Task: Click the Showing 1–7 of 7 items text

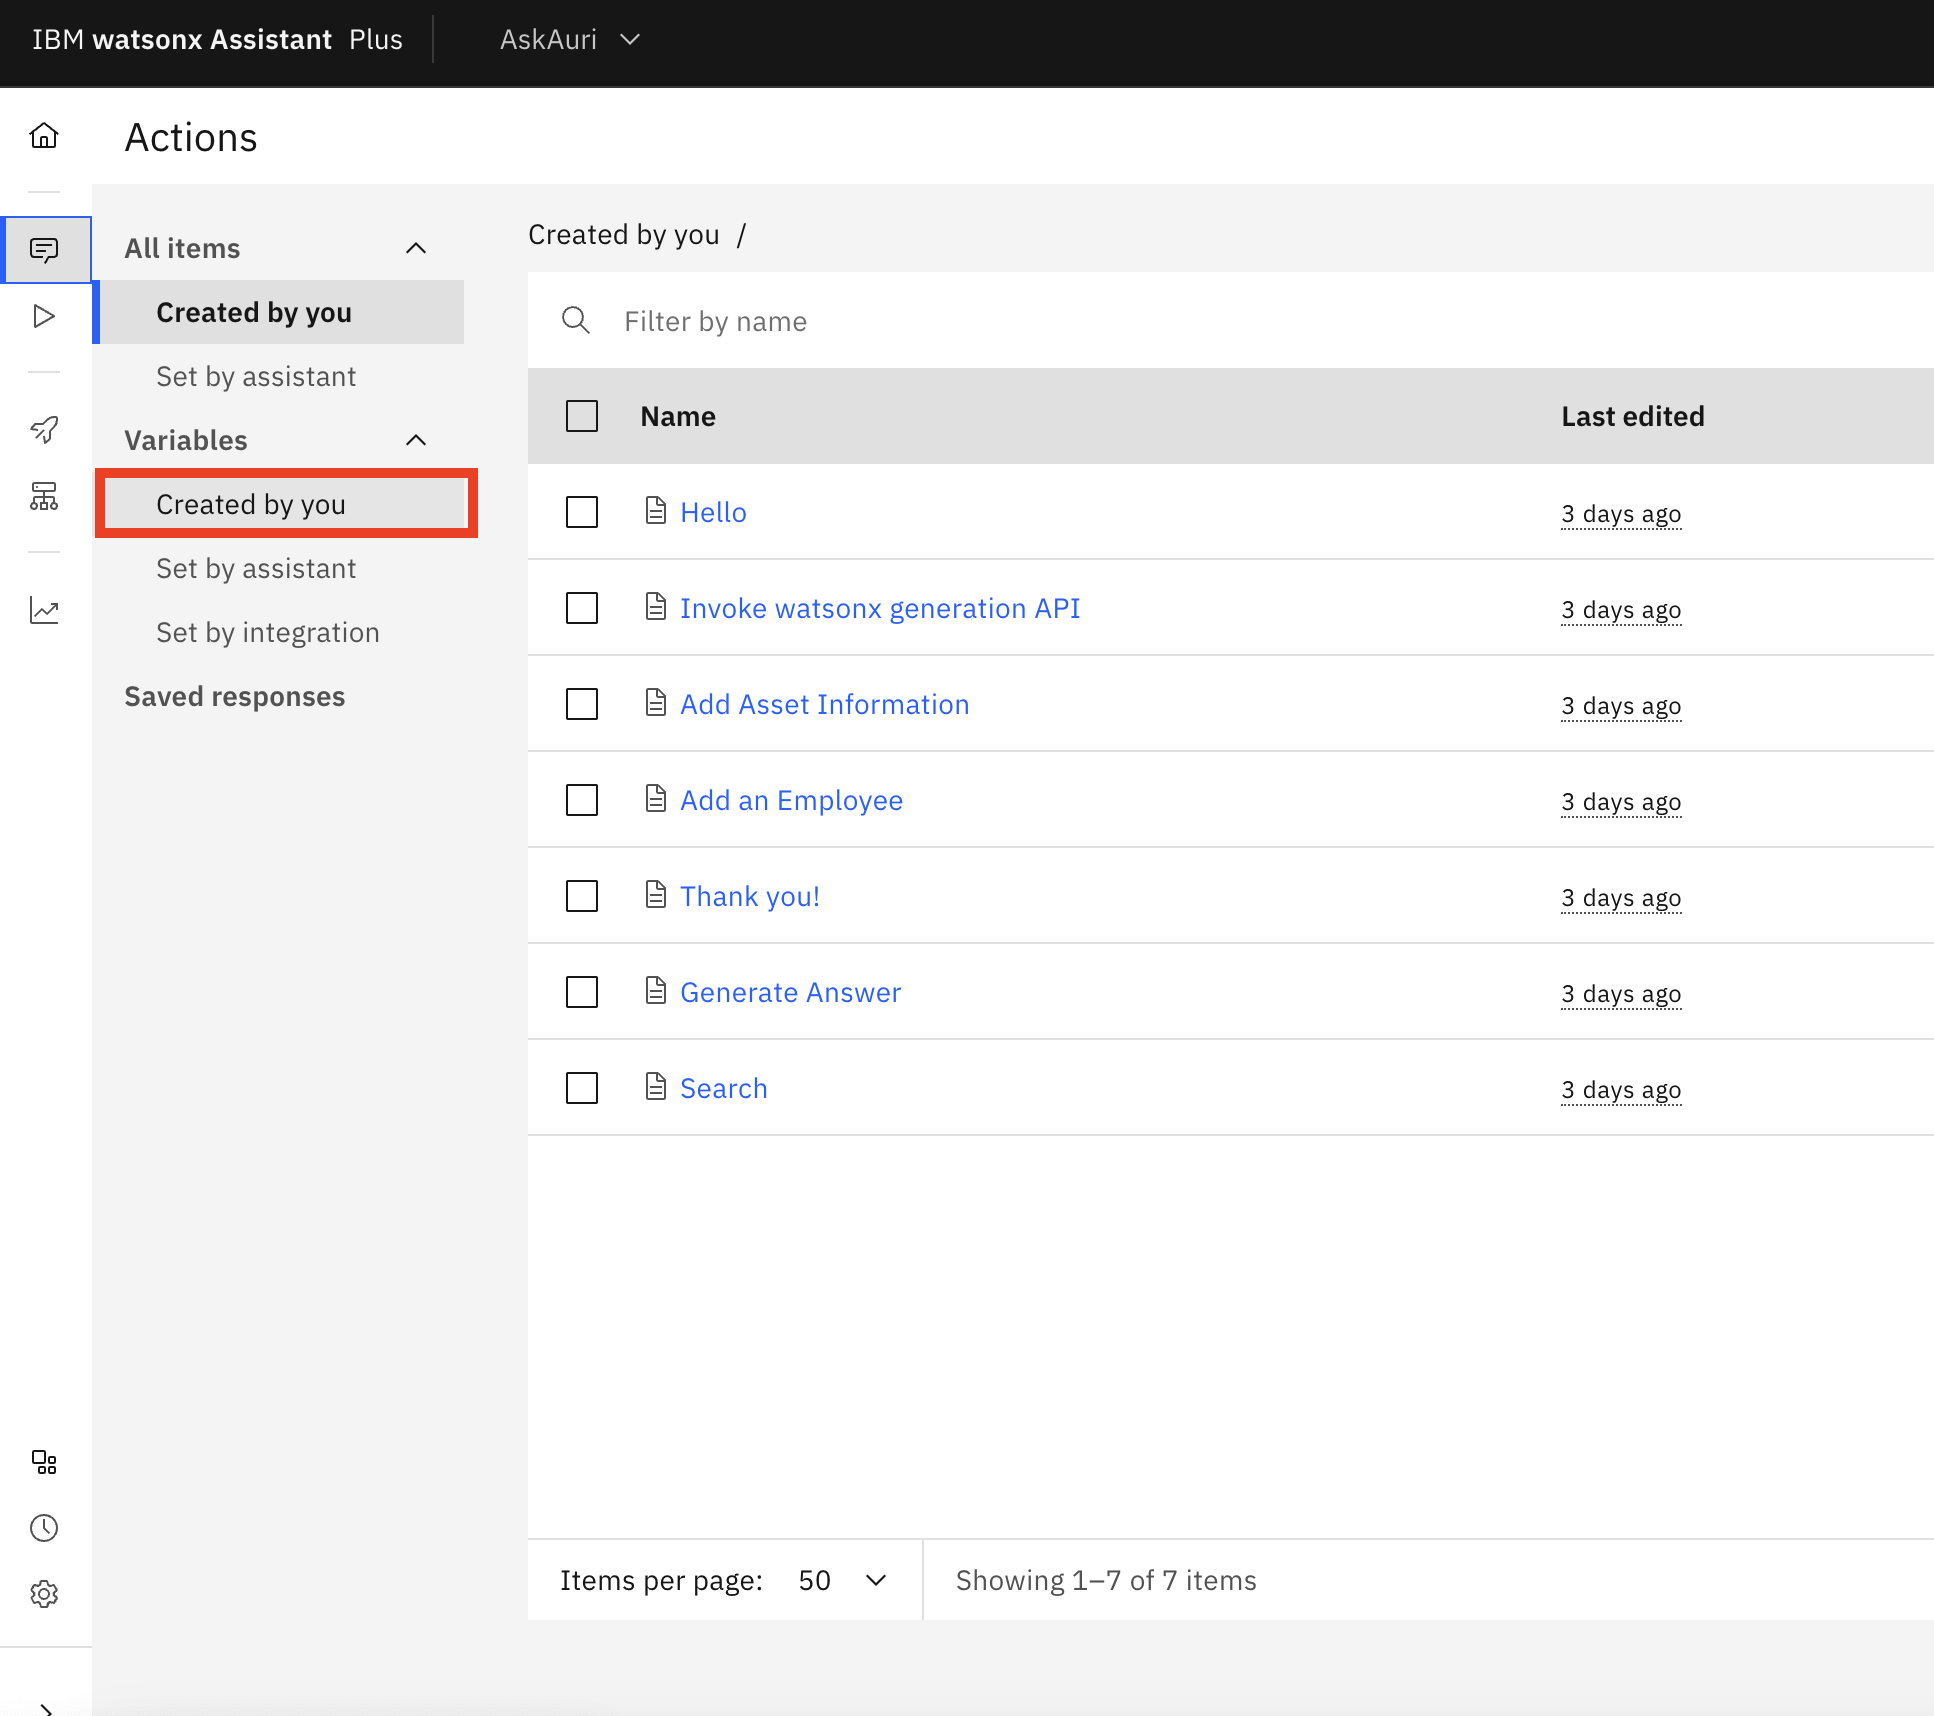Action: (x=1106, y=1580)
